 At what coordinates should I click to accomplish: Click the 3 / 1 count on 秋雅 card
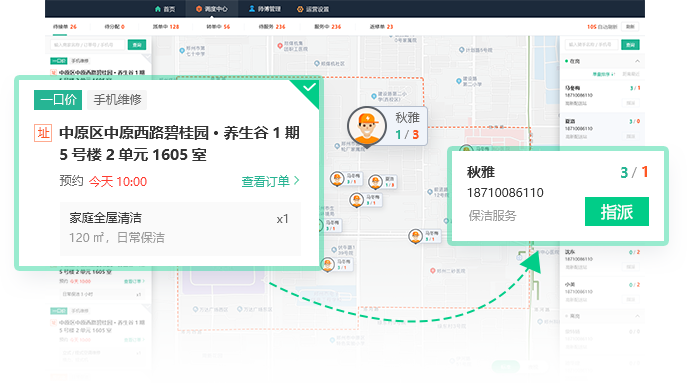pyautogui.click(x=634, y=172)
